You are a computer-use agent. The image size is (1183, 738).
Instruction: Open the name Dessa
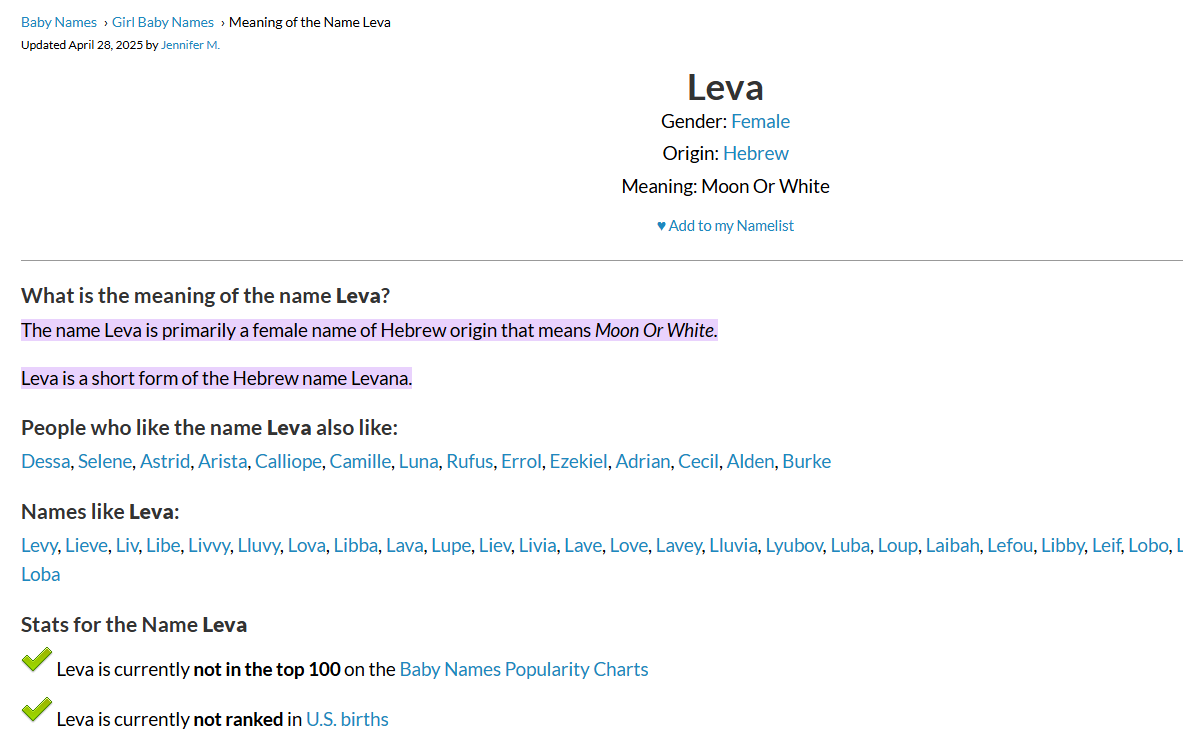pos(45,461)
